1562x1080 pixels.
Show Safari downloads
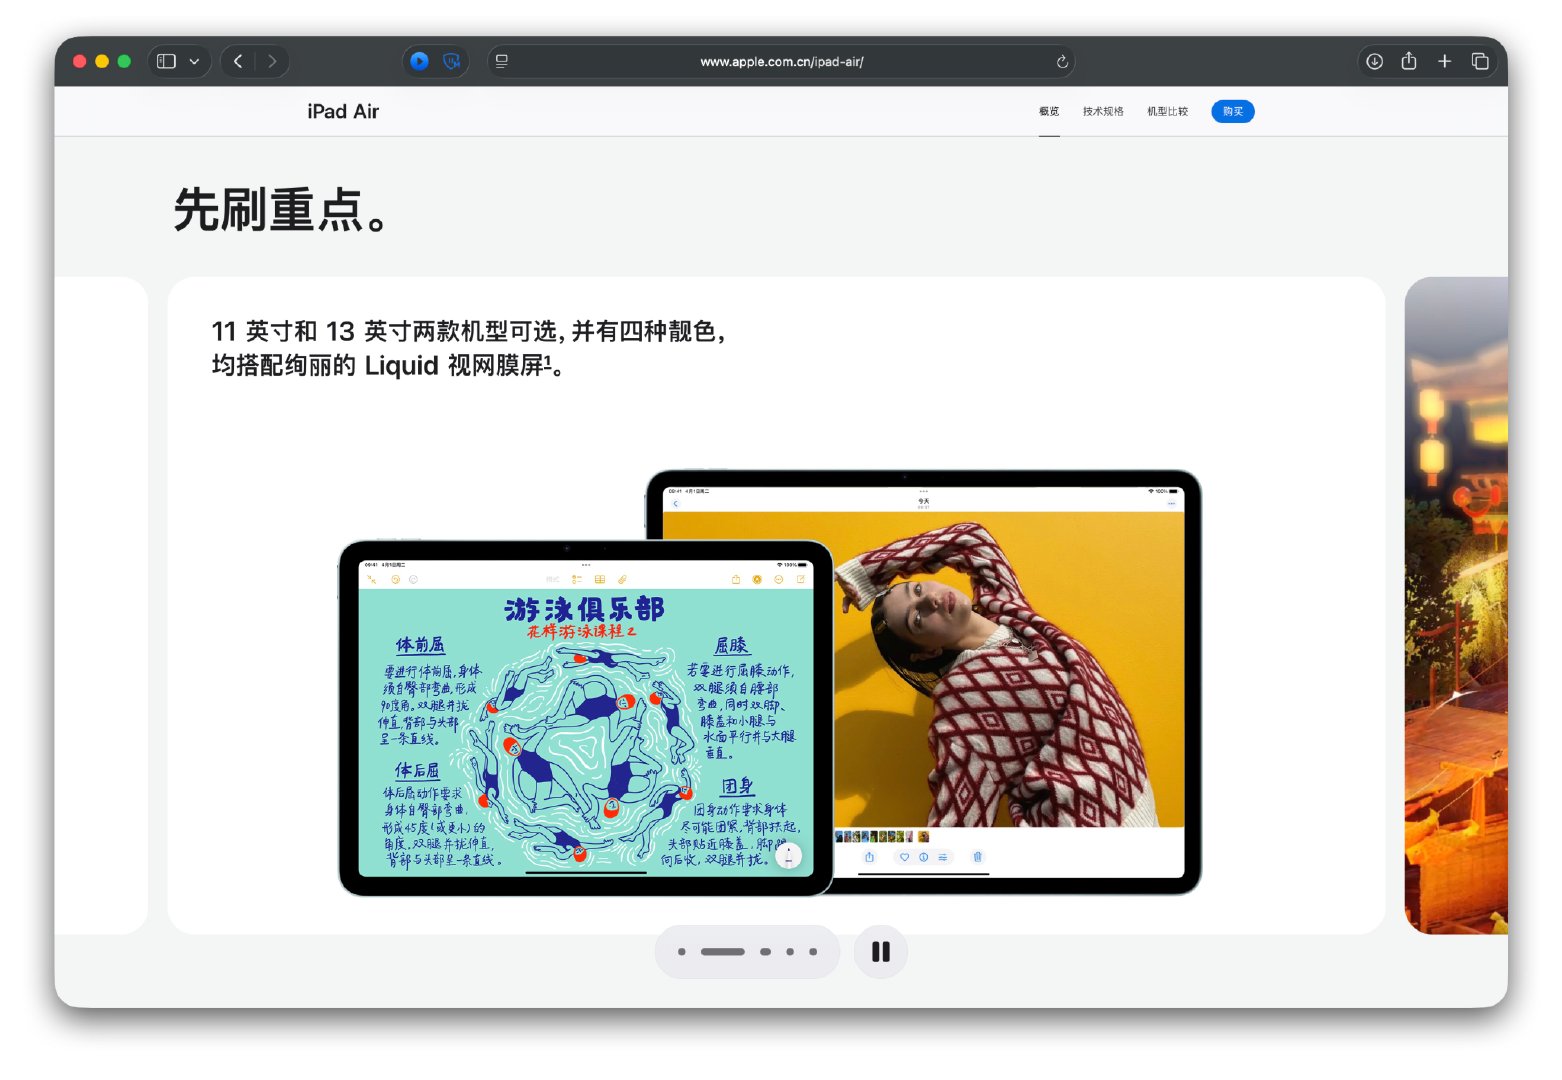tap(1375, 61)
